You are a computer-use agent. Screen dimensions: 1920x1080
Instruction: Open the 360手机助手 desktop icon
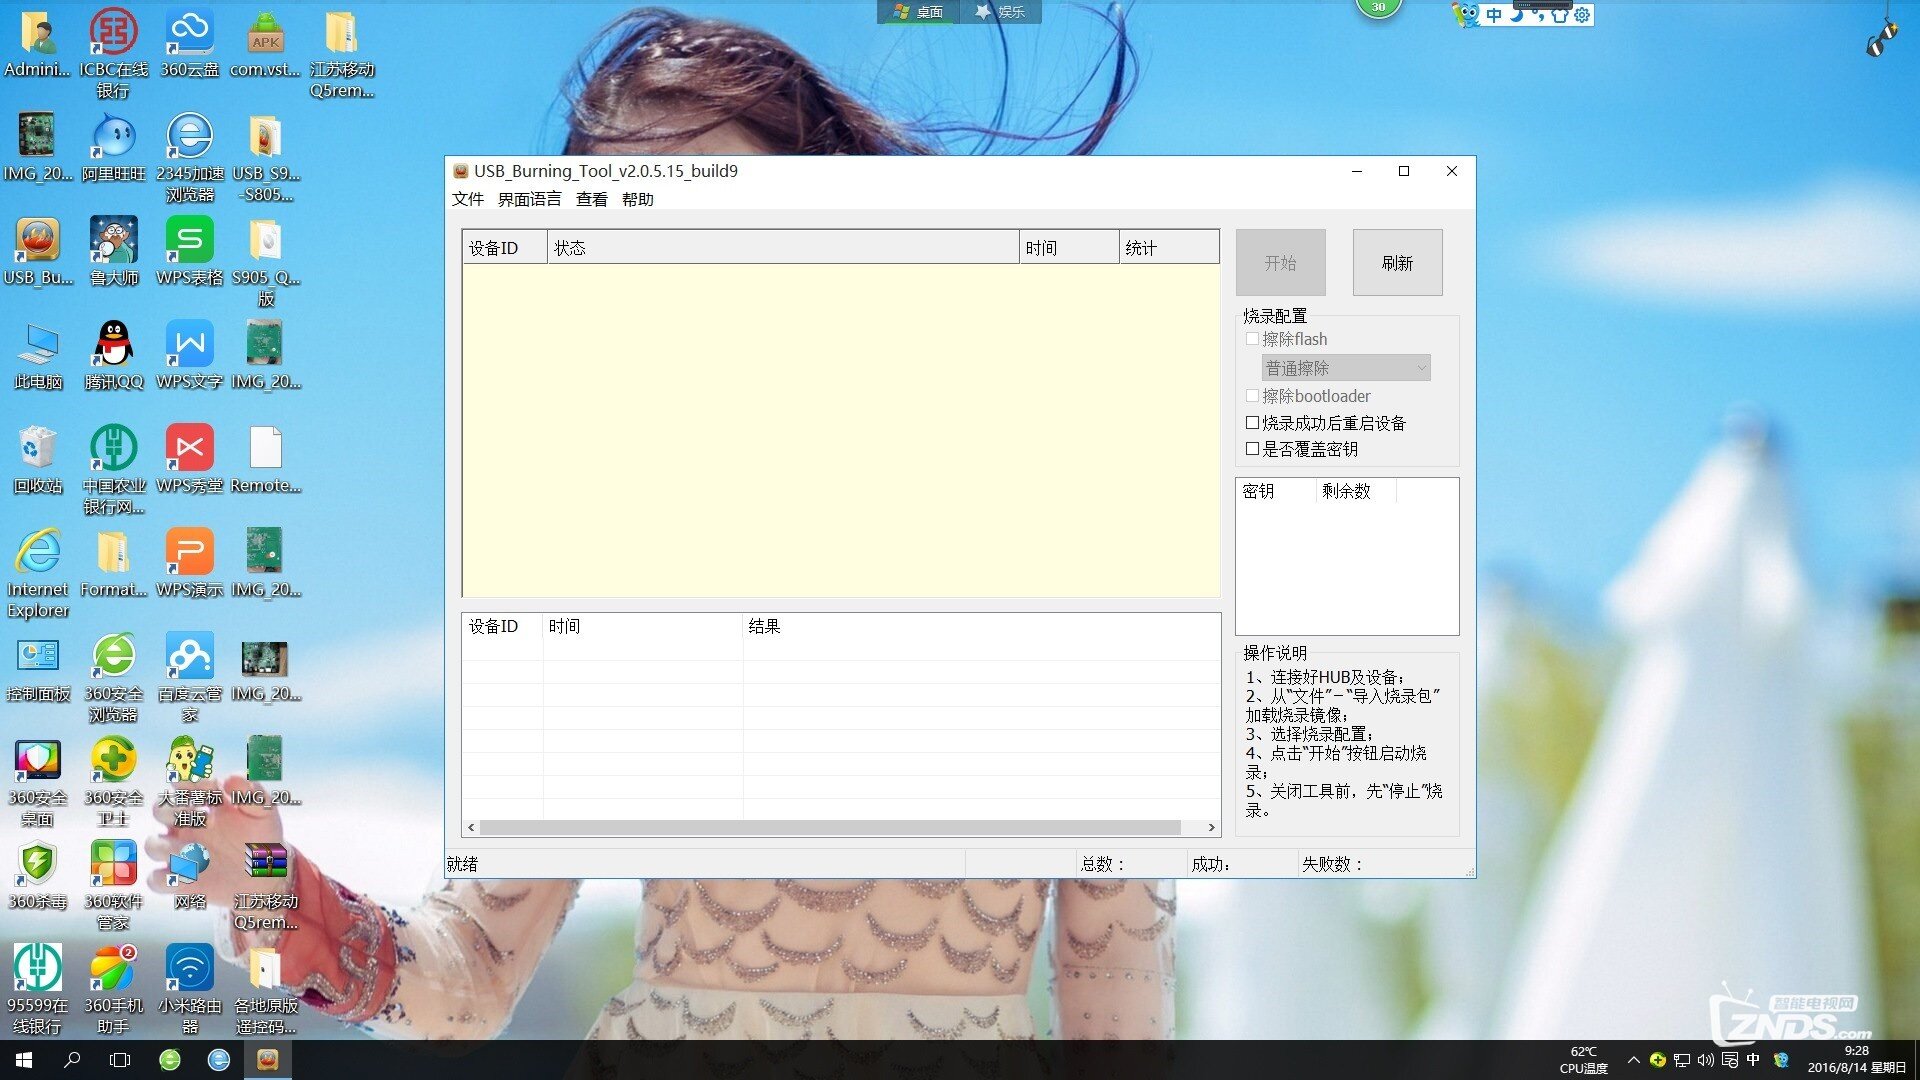pos(113,989)
